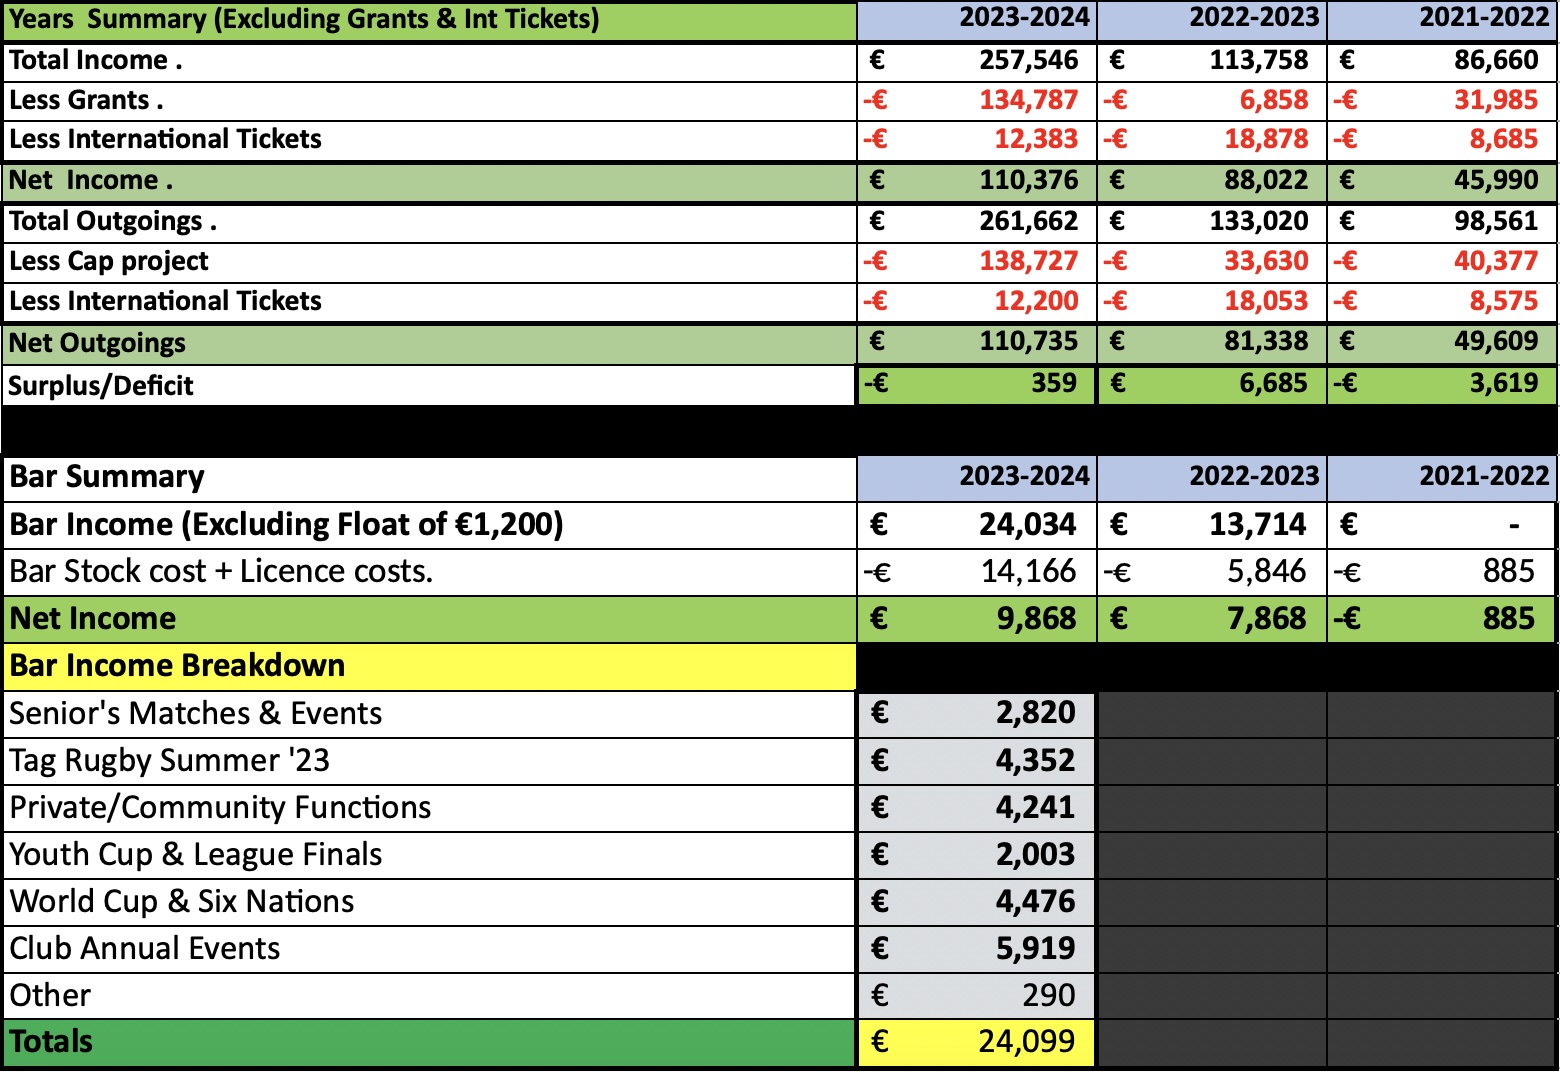Click the 'Net Income .' green row label
This screenshot has width=1560, height=1072.
click(x=91, y=180)
